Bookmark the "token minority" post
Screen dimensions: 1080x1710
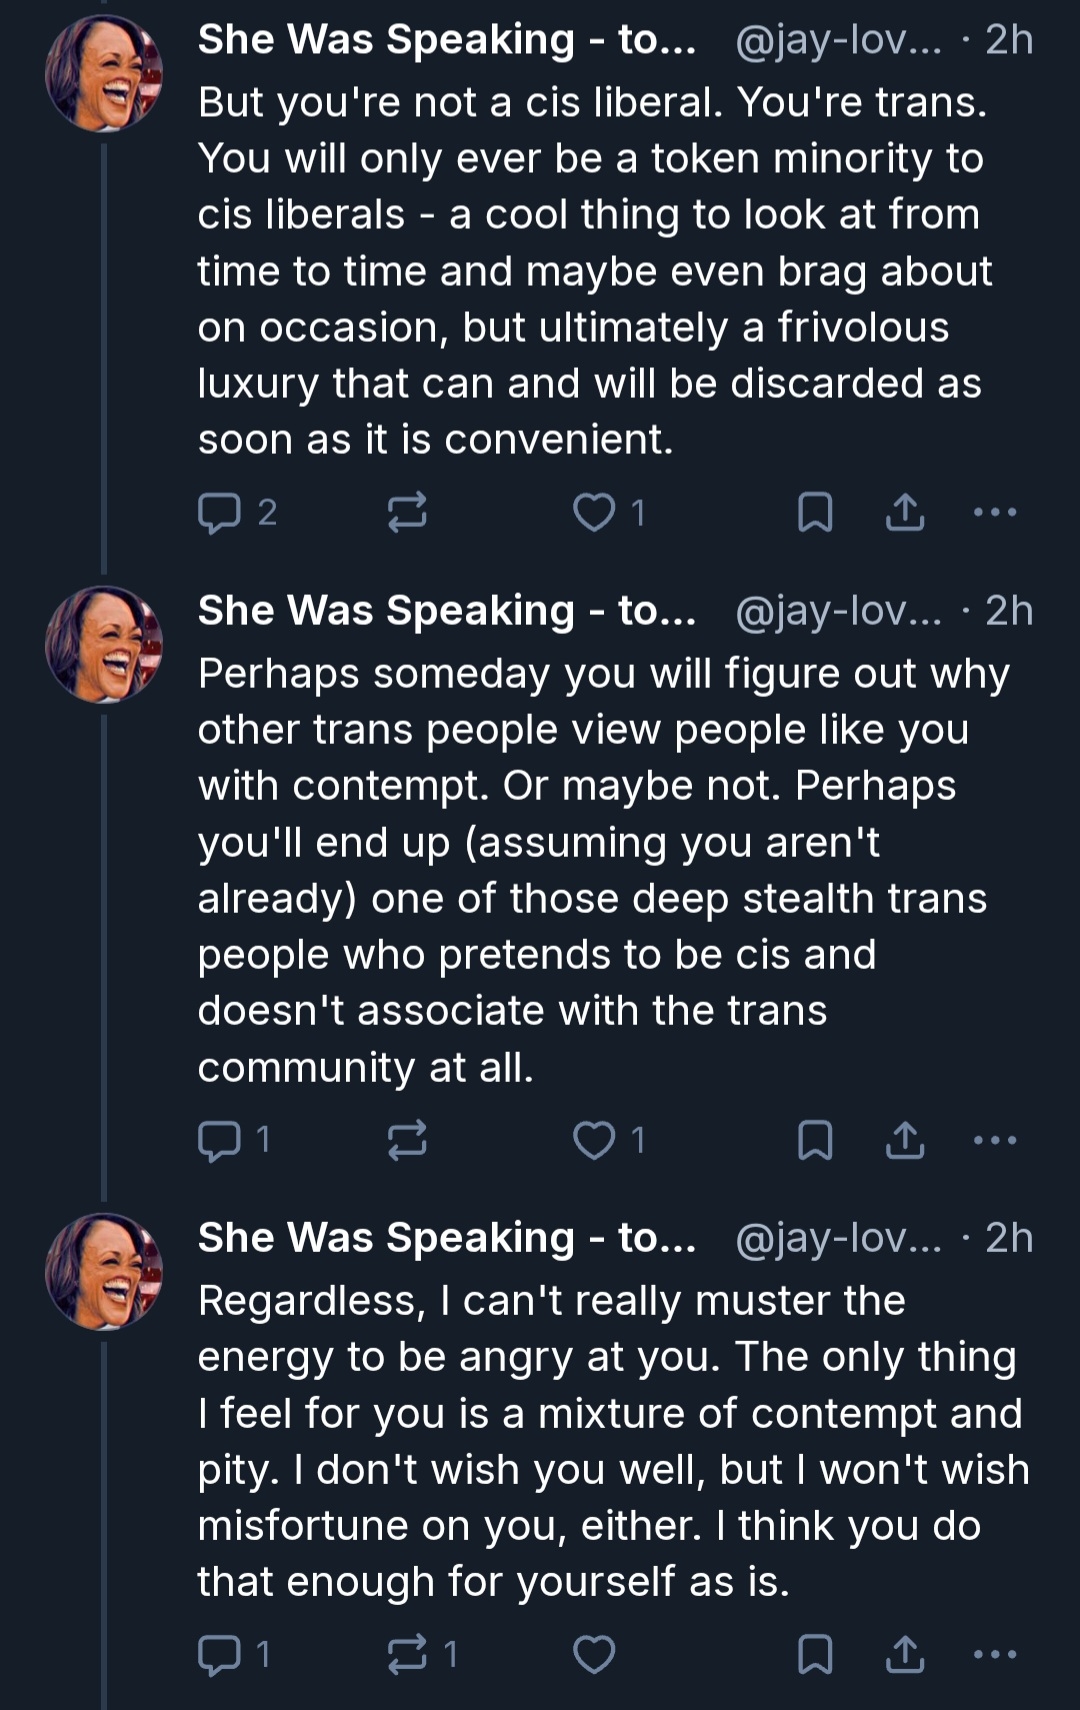[815, 512]
